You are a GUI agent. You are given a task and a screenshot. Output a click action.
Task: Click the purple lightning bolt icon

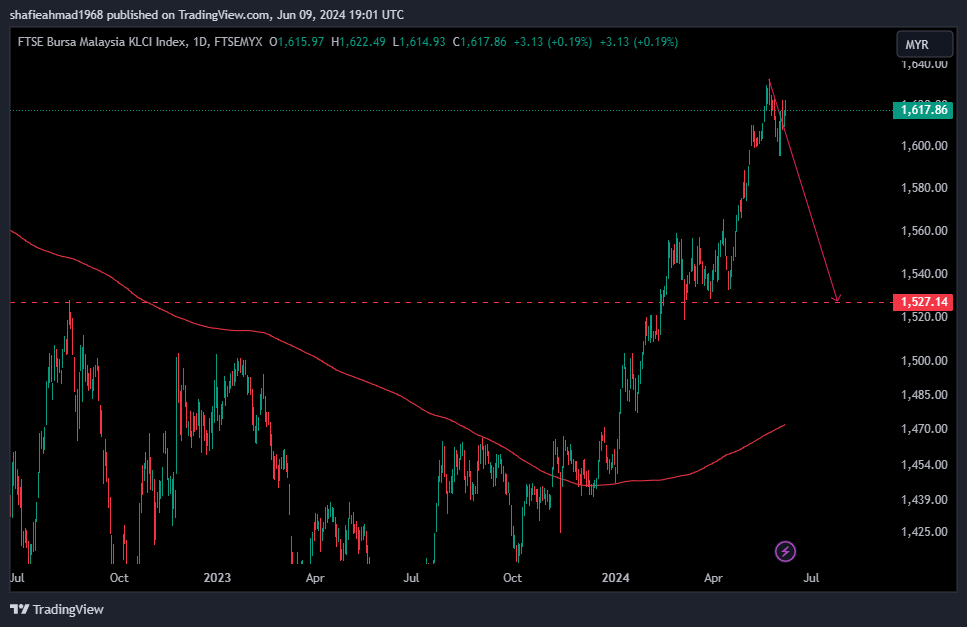(785, 551)
